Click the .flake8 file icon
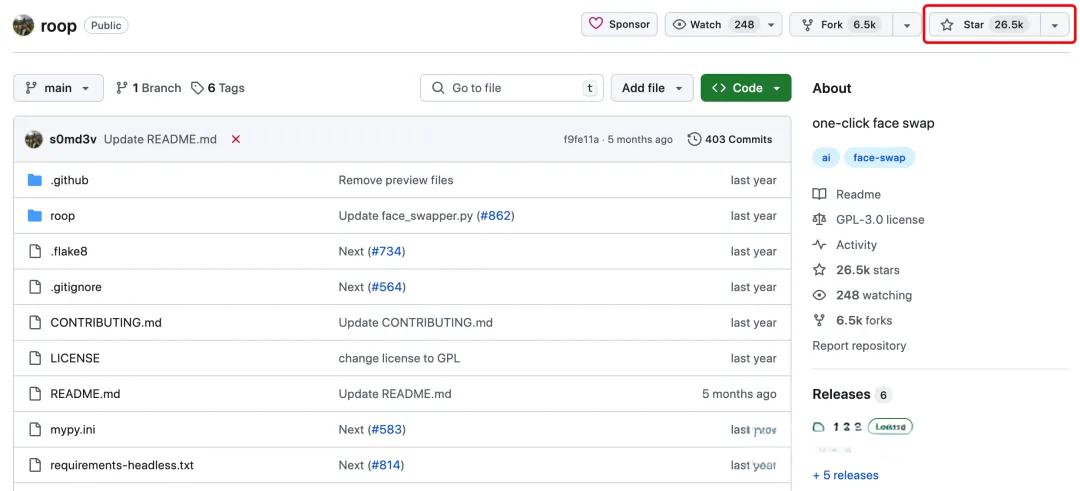1080x491 pixels. tap(35, 251)
